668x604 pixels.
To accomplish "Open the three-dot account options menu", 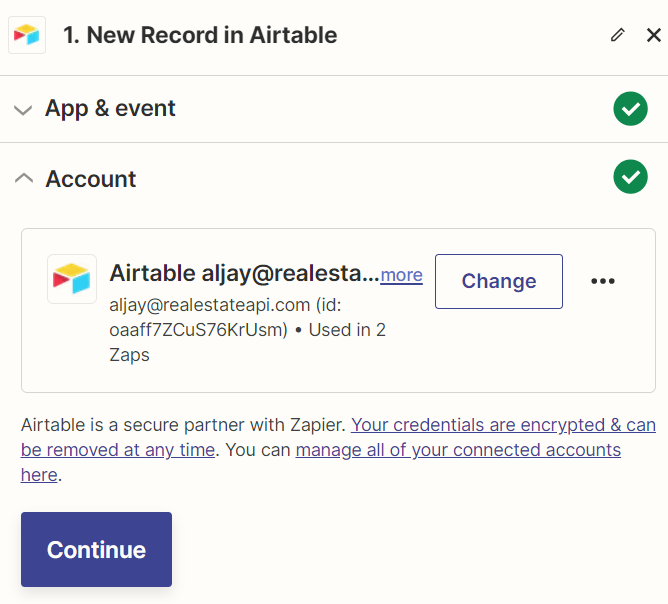I will point(603,281).
